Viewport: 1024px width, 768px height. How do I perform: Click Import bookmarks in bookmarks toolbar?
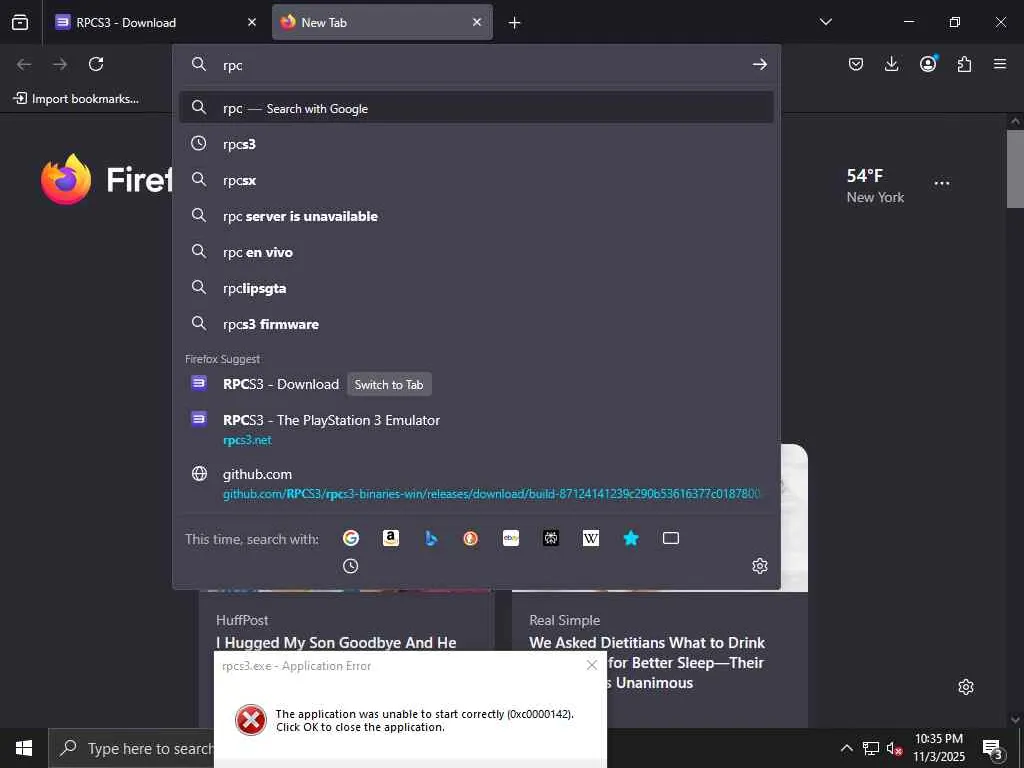(76, 99)
